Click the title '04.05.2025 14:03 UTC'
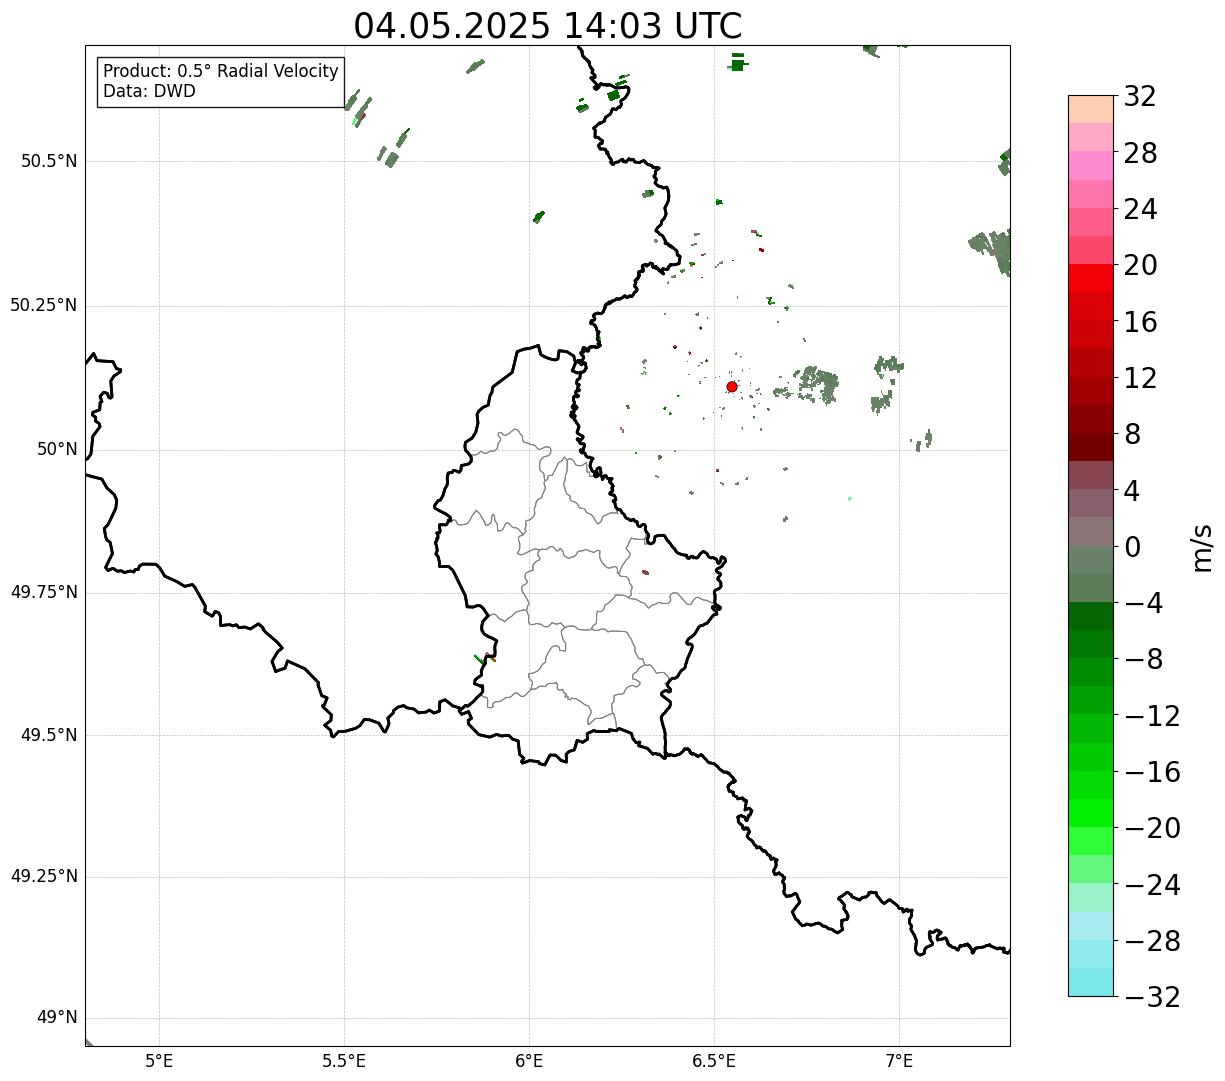The height and width of the screenshot is (1081, 1225). click(x=548, y=26)
